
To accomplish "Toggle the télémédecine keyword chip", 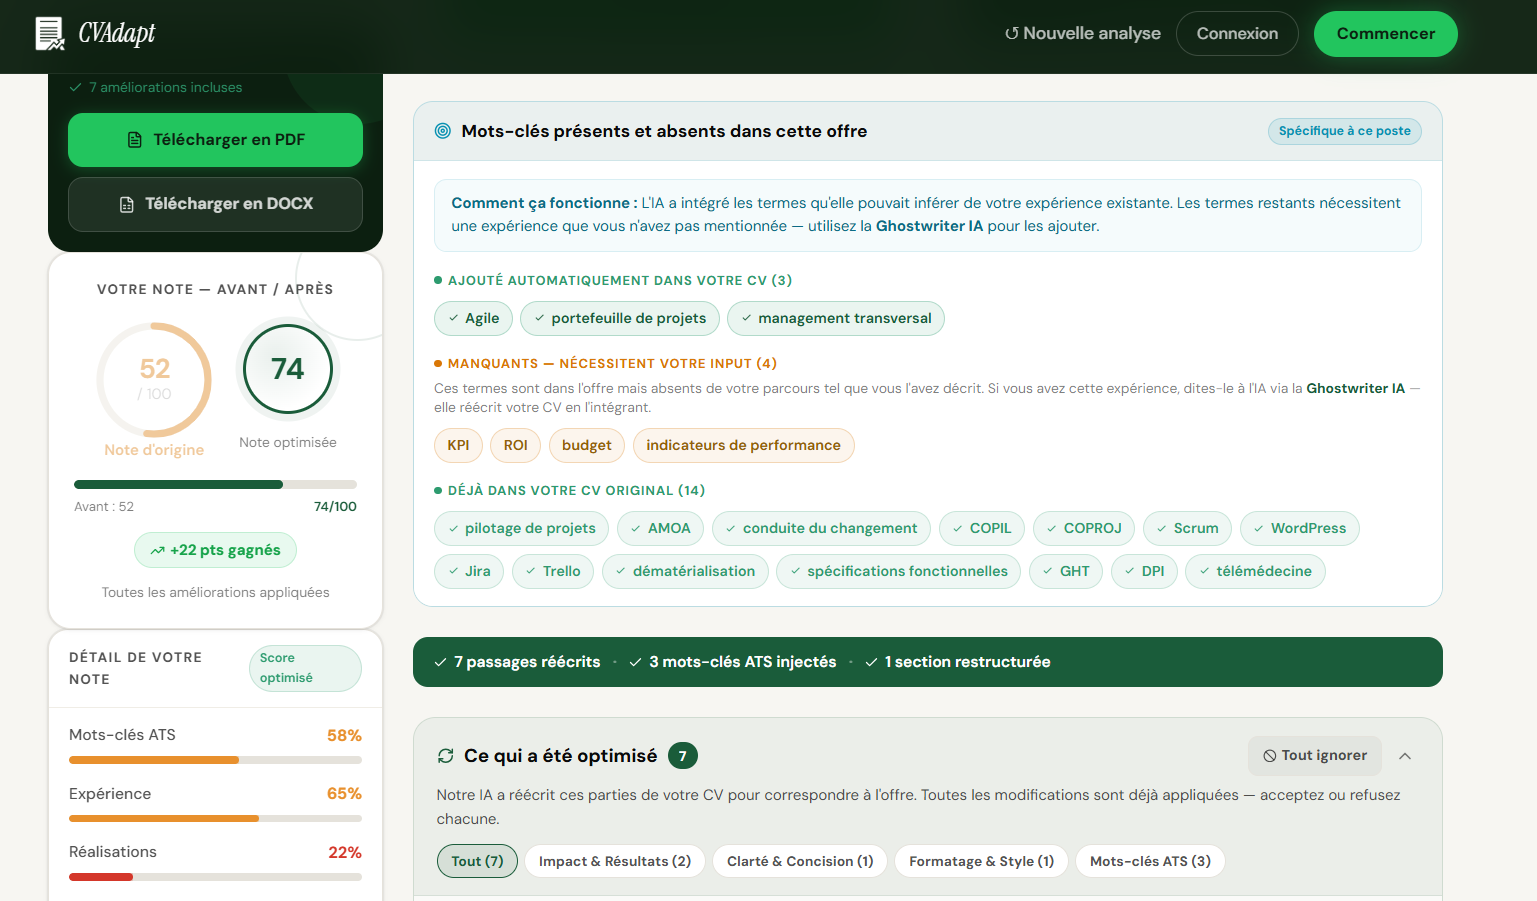I will [1255, 571].
